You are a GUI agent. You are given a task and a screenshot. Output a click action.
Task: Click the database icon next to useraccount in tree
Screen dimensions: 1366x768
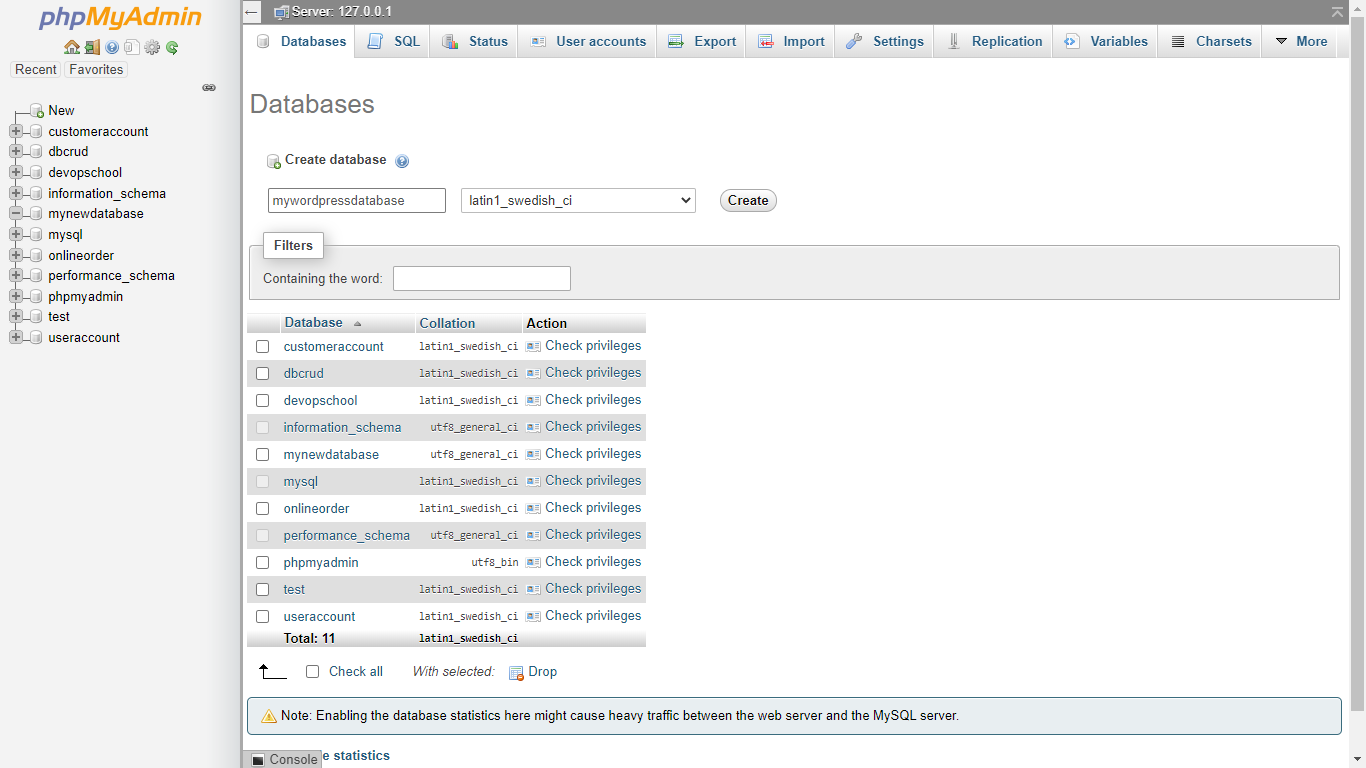[37, 338]
